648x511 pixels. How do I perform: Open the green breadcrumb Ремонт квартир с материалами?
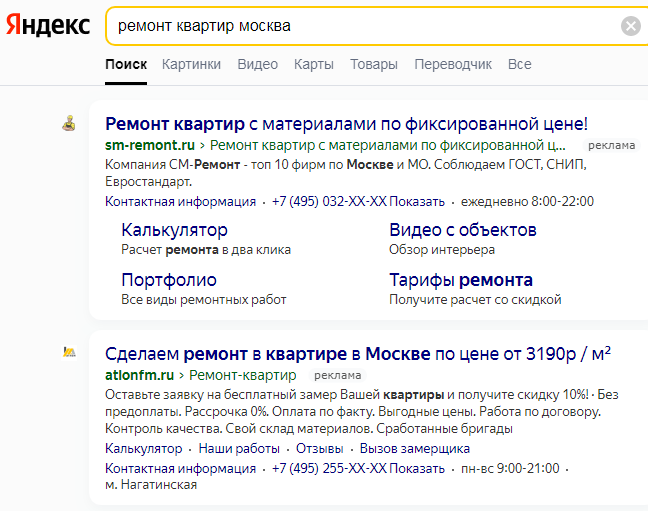click(388, 145)
